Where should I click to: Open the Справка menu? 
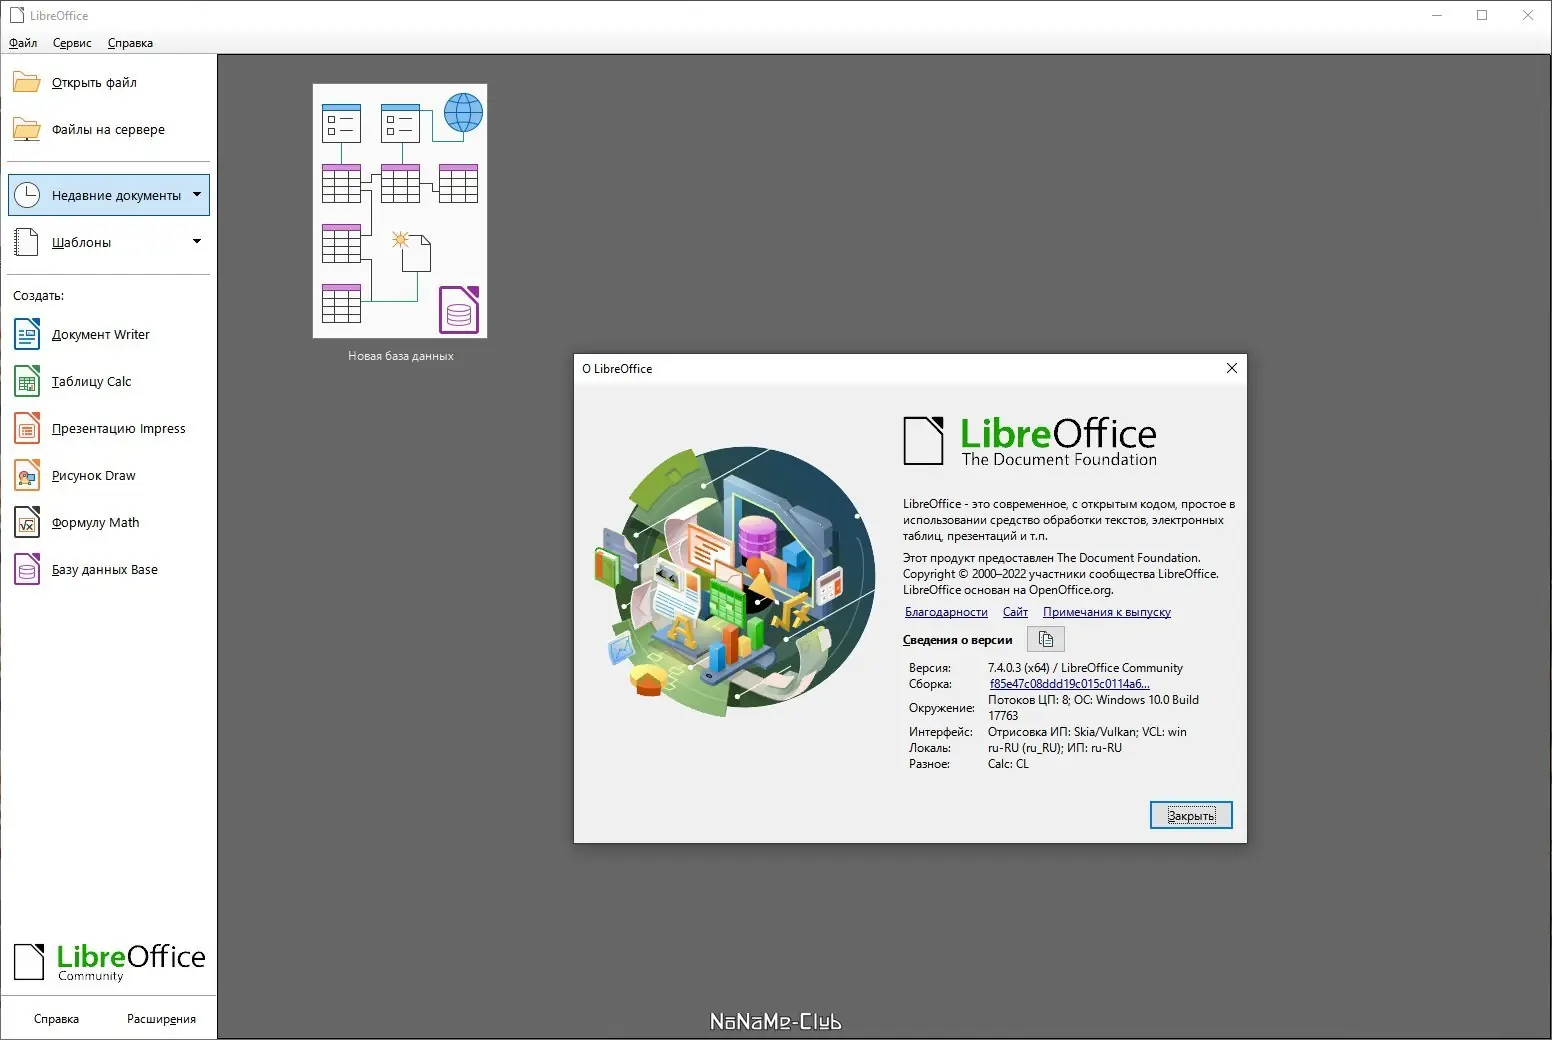(x=130, y=43)
